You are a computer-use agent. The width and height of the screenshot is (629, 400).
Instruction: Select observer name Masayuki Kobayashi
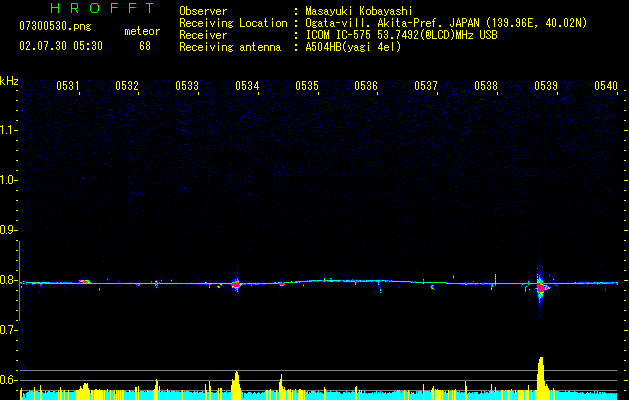(359, 11)
